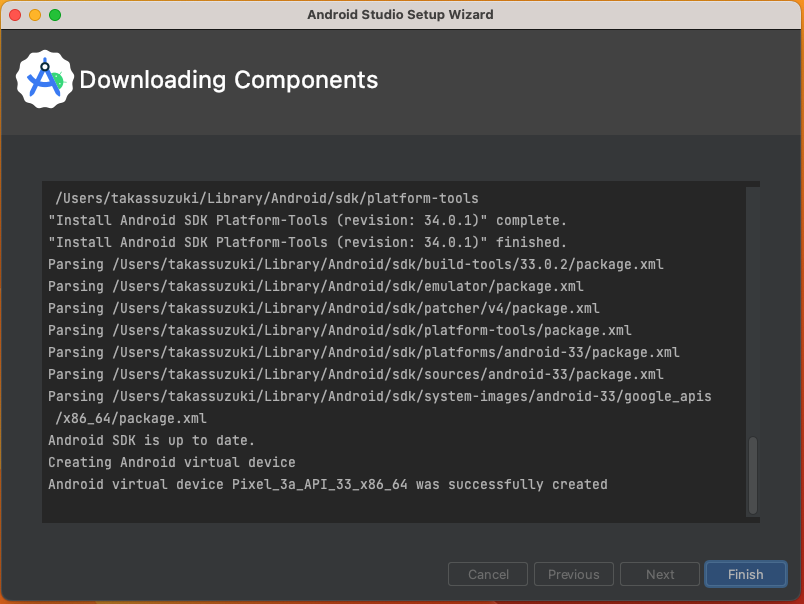Click the Previous button
804x604 pixels.
click(x=574, y=574)
